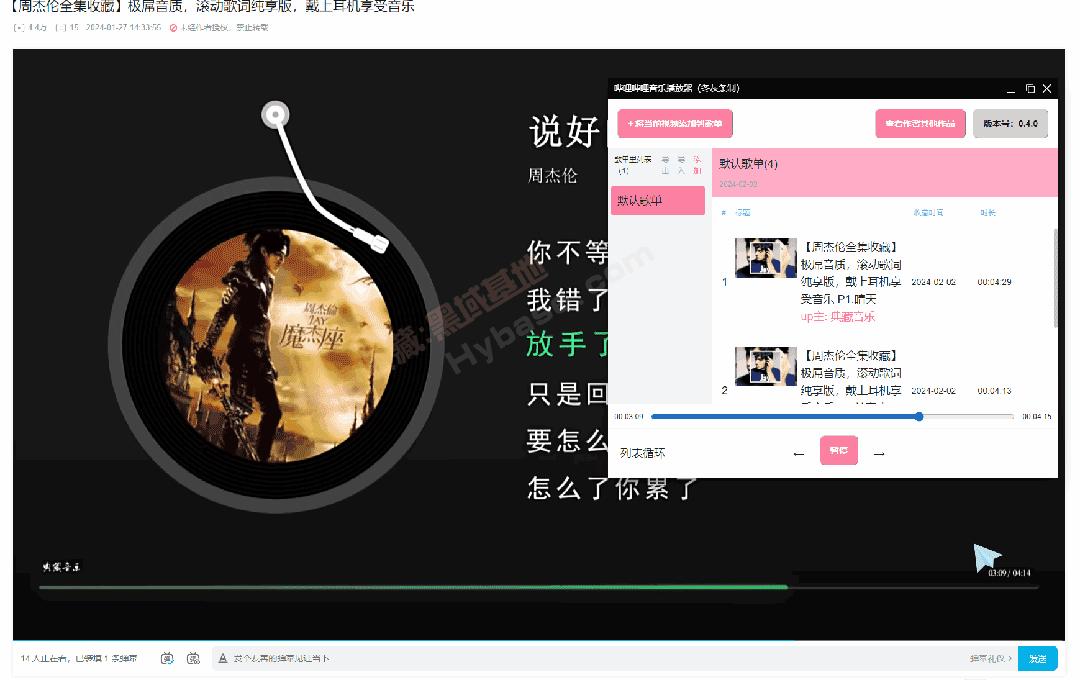1080x680 pixels.
Task: Seek using the blue music player progress slider
Action: tap(832, 417)
